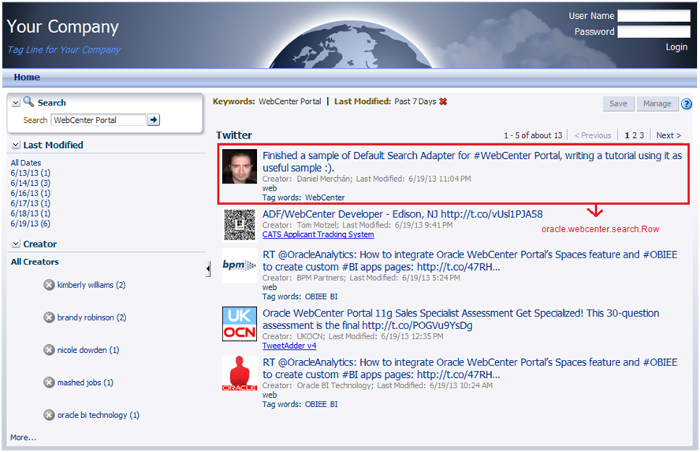This screenshot has width=700, height=452.
Task: Filter by creator brandy robinson (2)
Action: (x=92, y=317)
